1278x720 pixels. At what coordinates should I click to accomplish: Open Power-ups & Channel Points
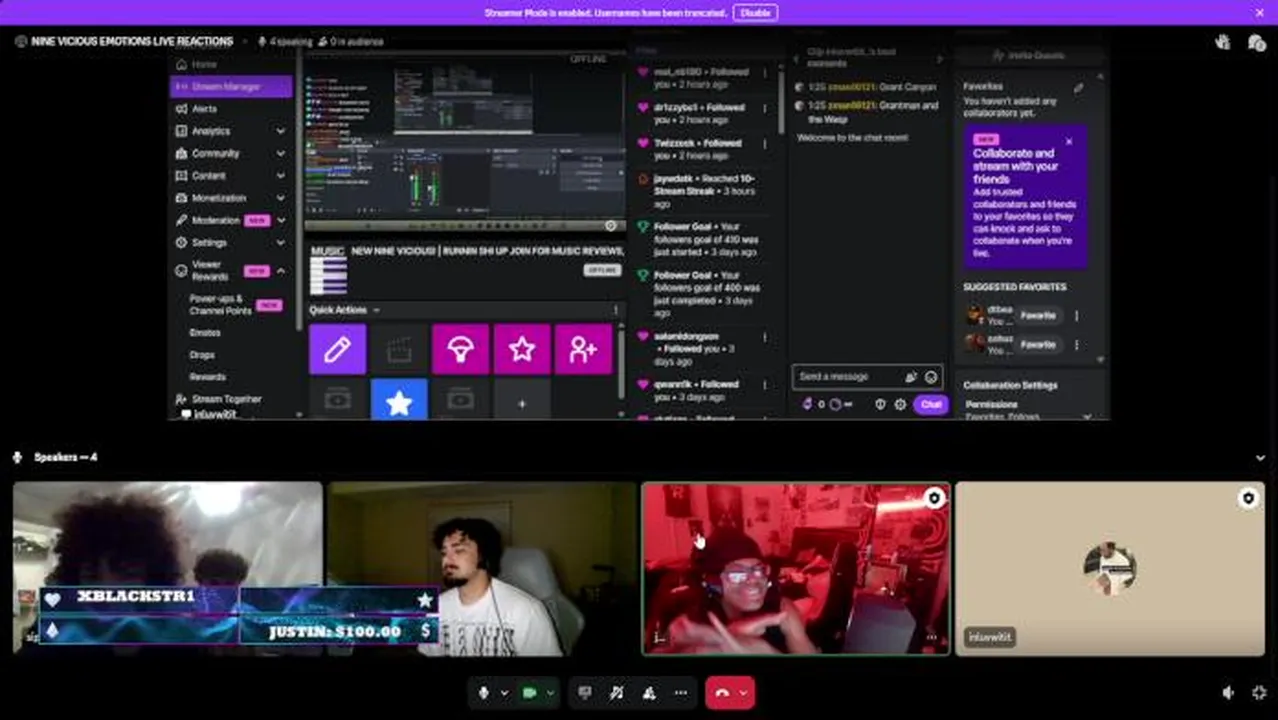(221, 305)
